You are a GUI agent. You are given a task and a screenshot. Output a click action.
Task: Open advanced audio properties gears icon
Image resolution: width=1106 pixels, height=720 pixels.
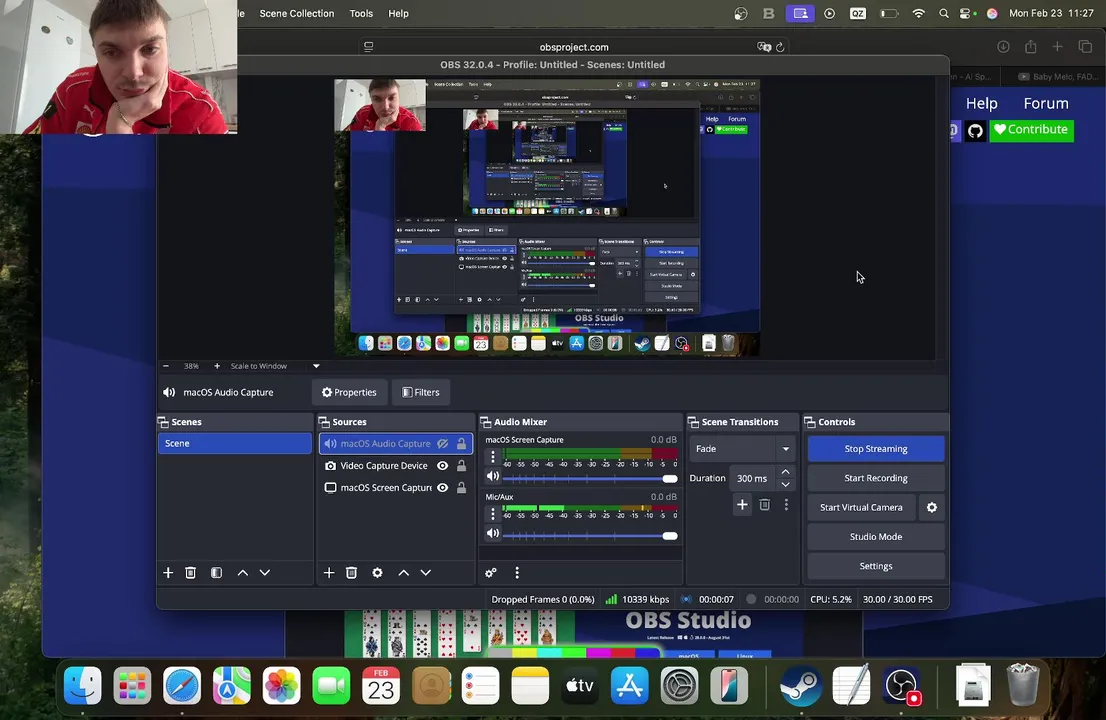point(491,573)
